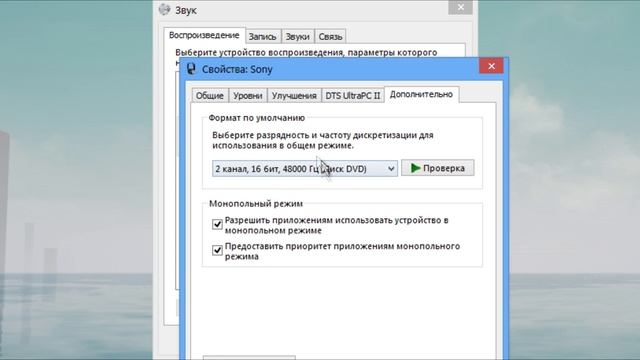This screenshot has width=640, height=360.
Task: Select the DTS UltraPC II tab
Action: click(x=353, y=96)
